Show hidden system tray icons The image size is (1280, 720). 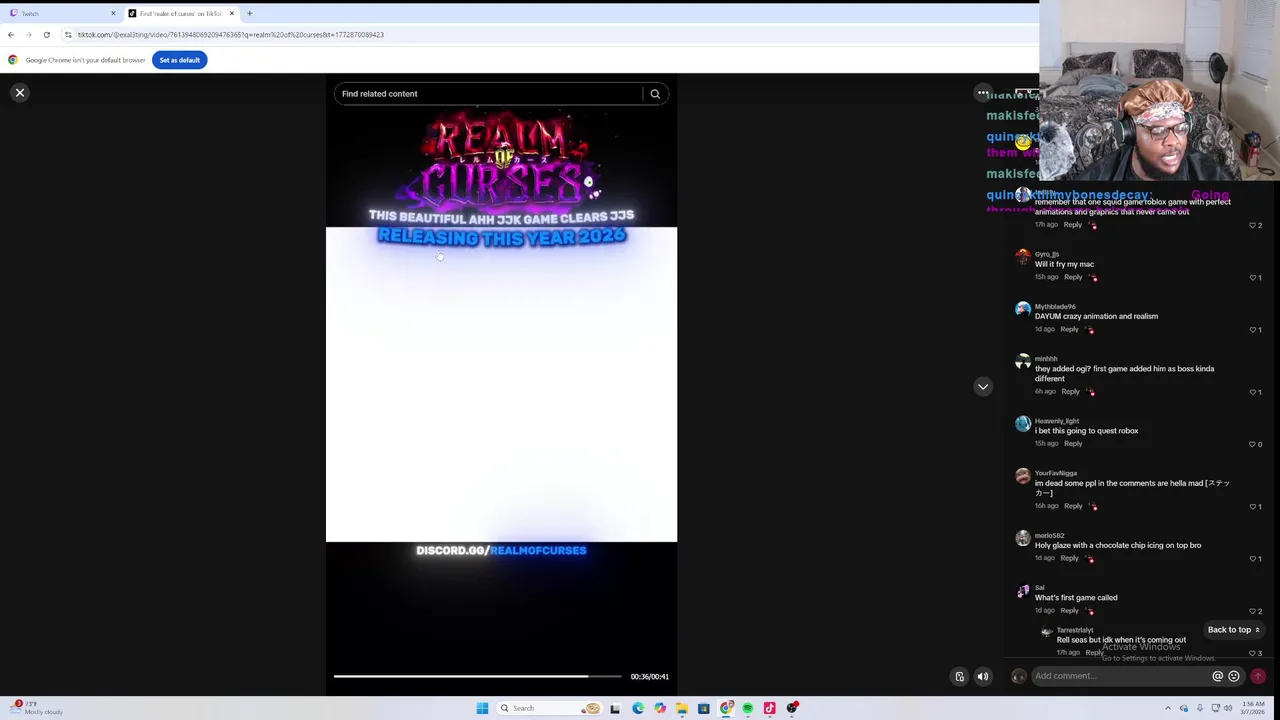pyautogui.click(x=1168, y=708)
